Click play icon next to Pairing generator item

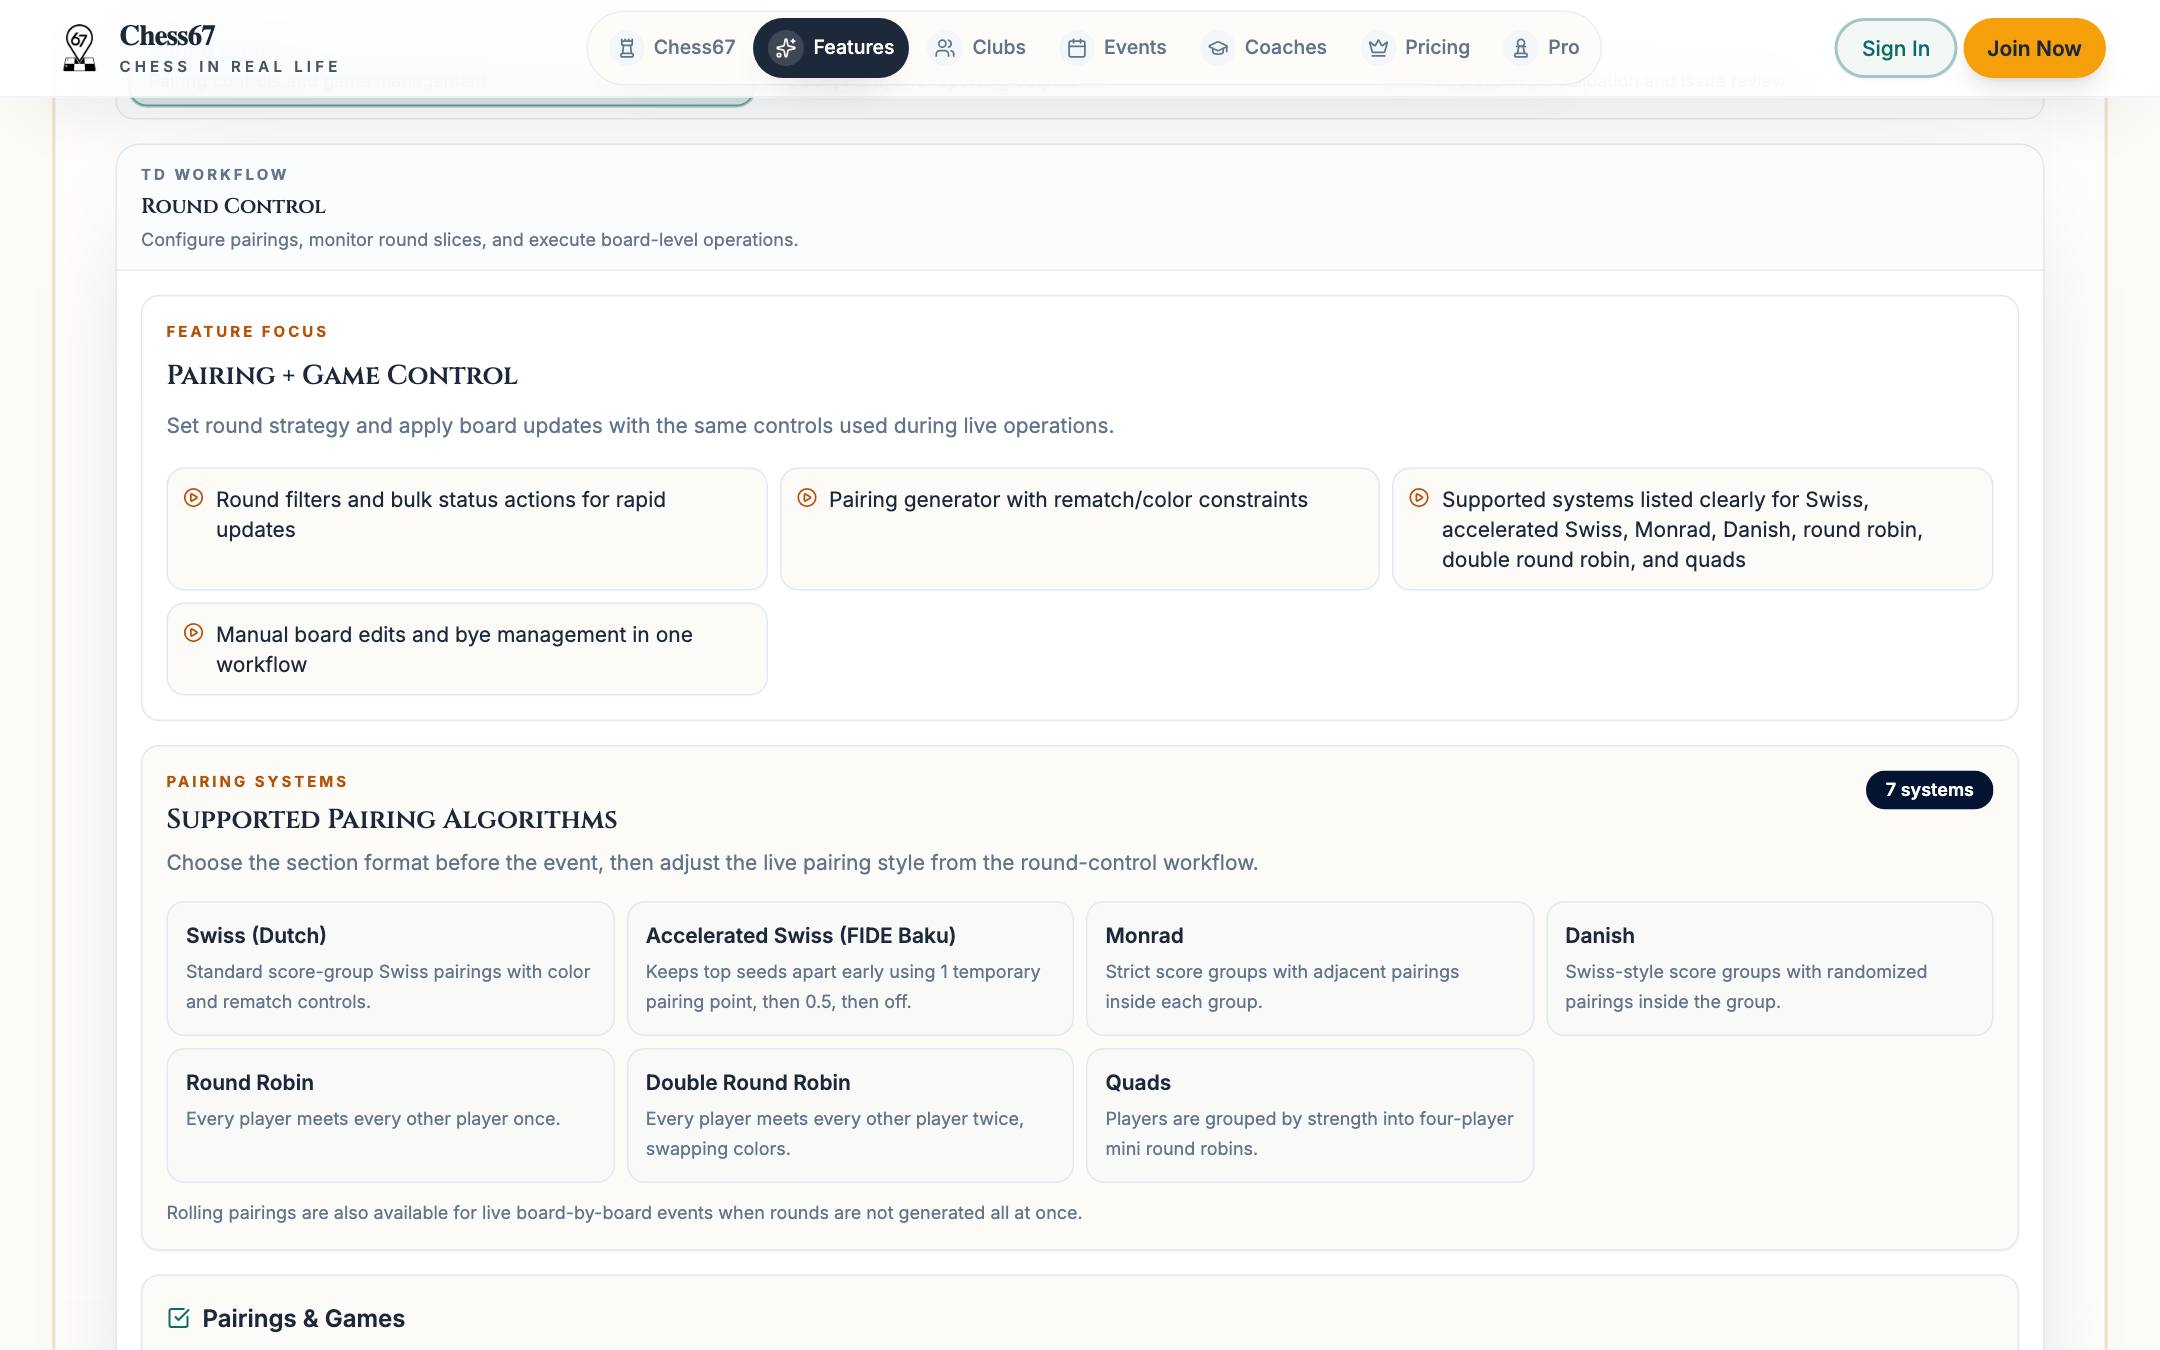click(807, 498)
